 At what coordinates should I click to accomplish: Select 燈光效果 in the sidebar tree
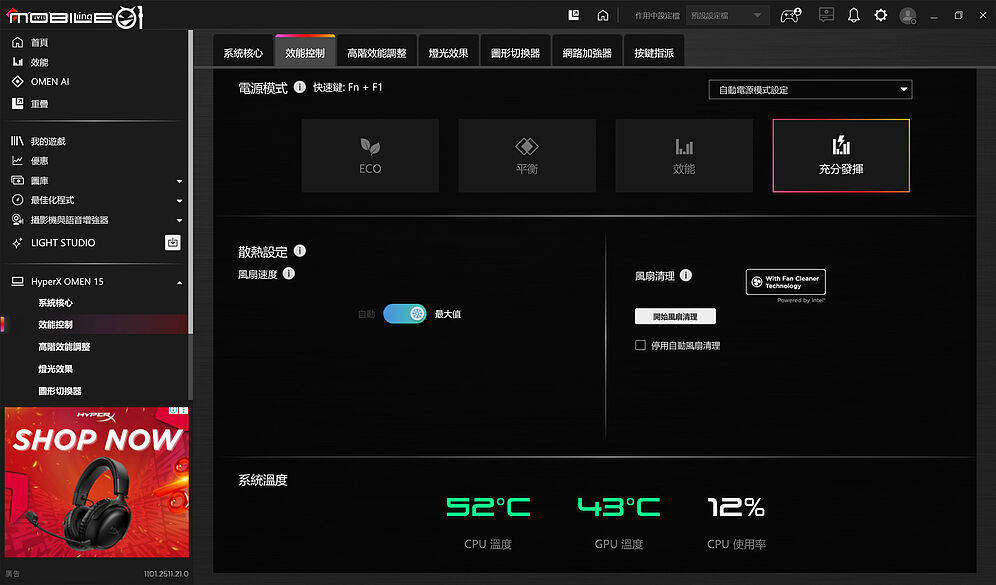coord(55,369)
